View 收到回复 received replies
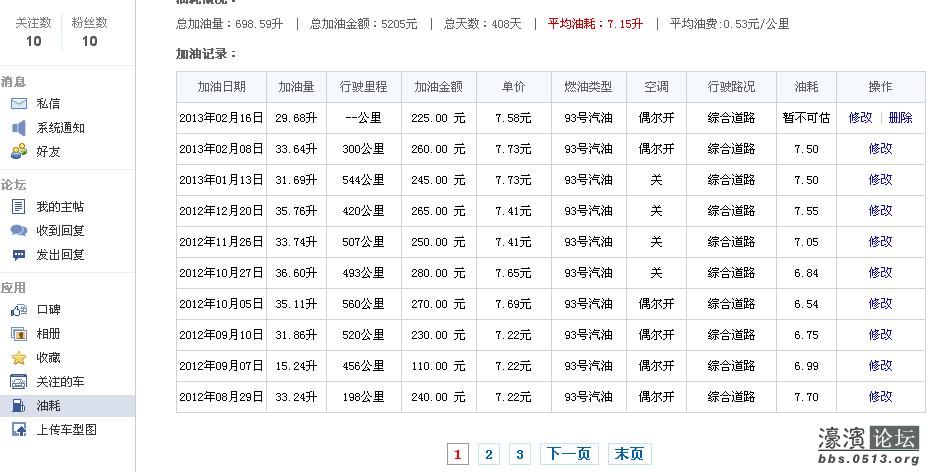 pos(60,230)
